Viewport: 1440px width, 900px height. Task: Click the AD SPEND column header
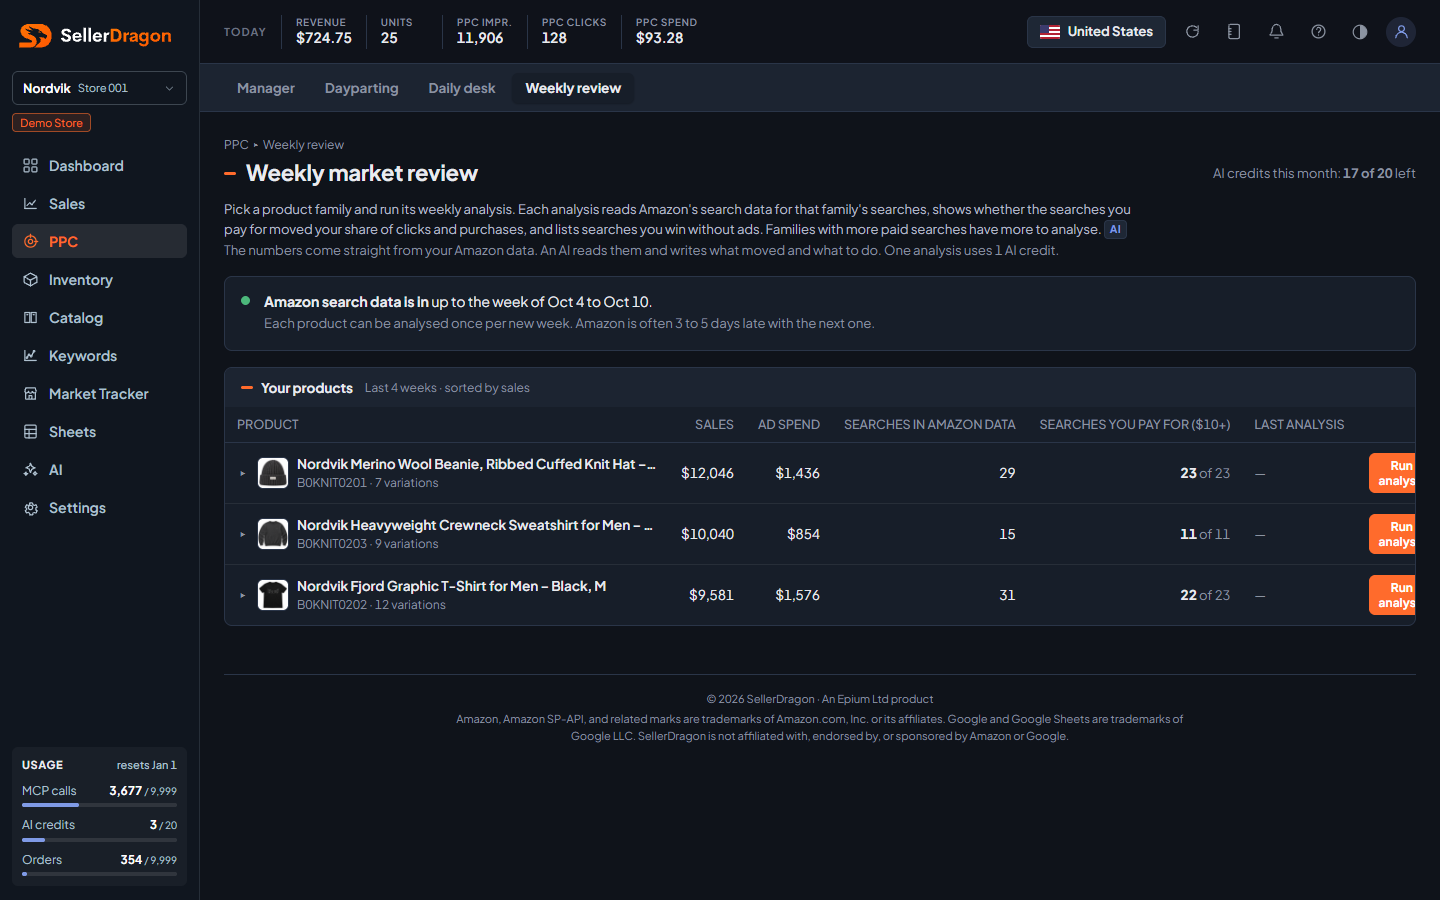pos(789,425)
